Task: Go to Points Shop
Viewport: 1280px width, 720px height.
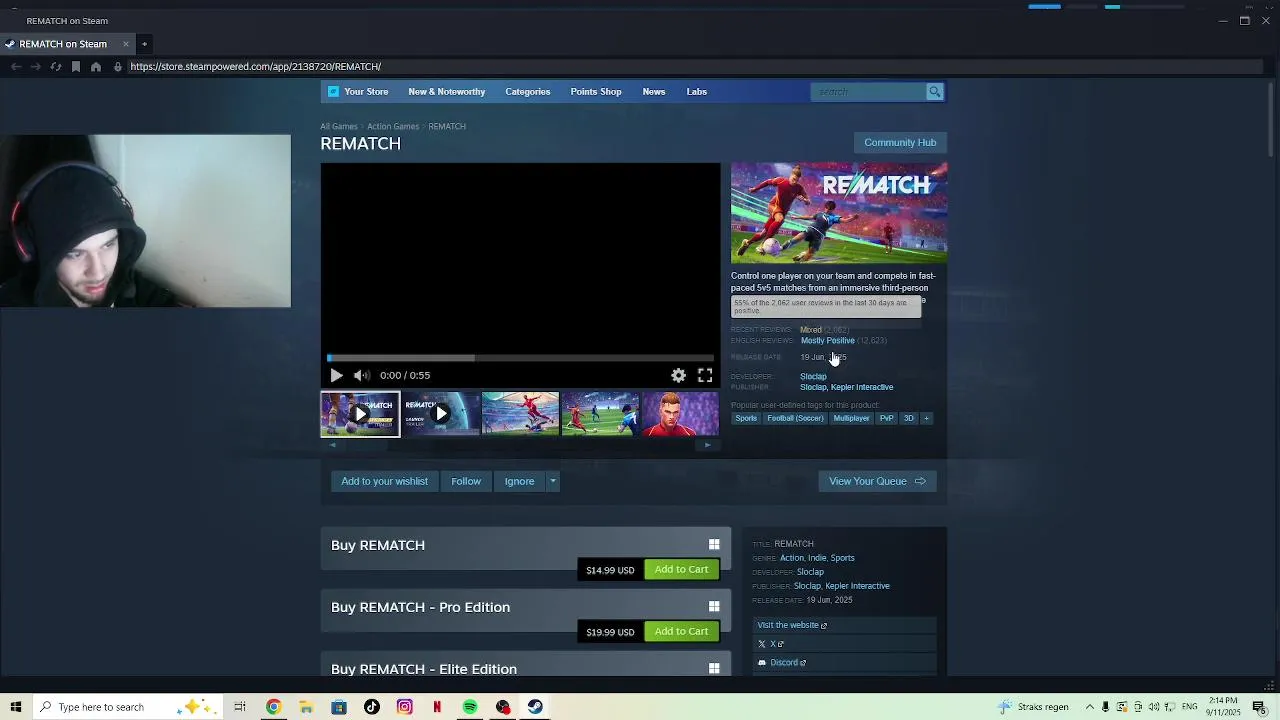Action: pyautogui.click(x=596, y=92)
